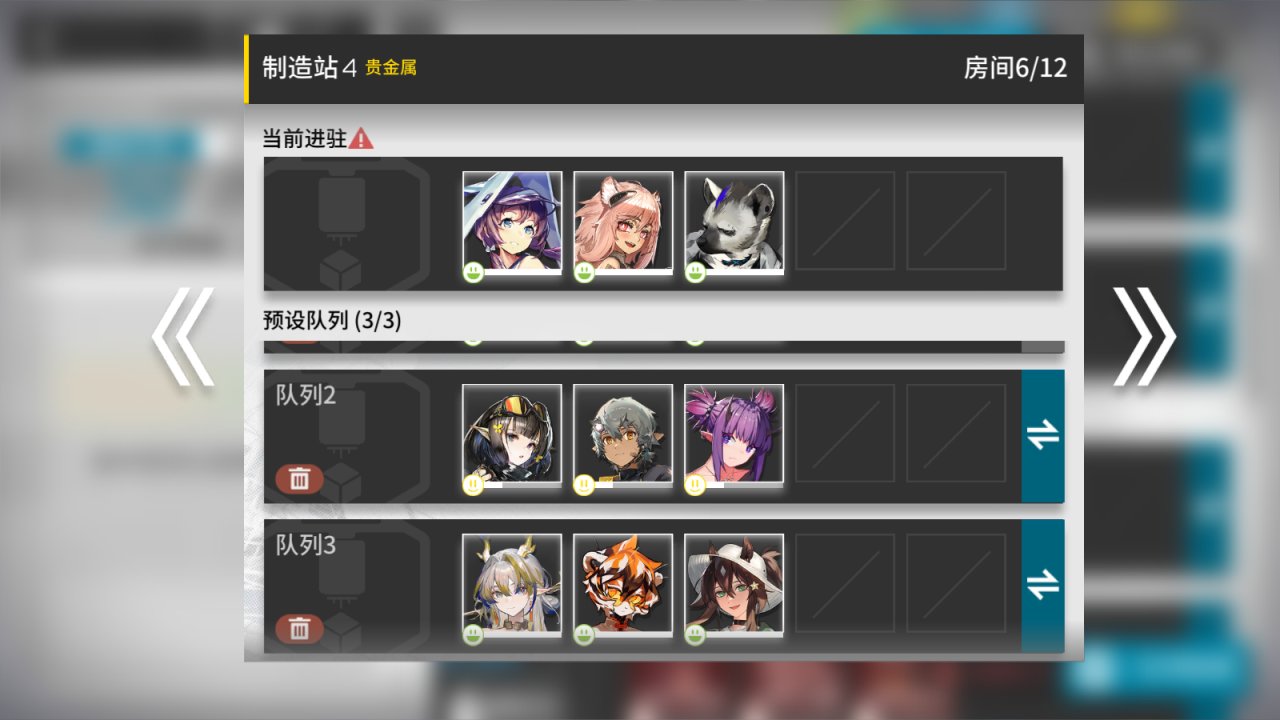Click fourth empty slot in 队列3 row
The width and height of the screenshot is (1280, 720).
(845, 583)
